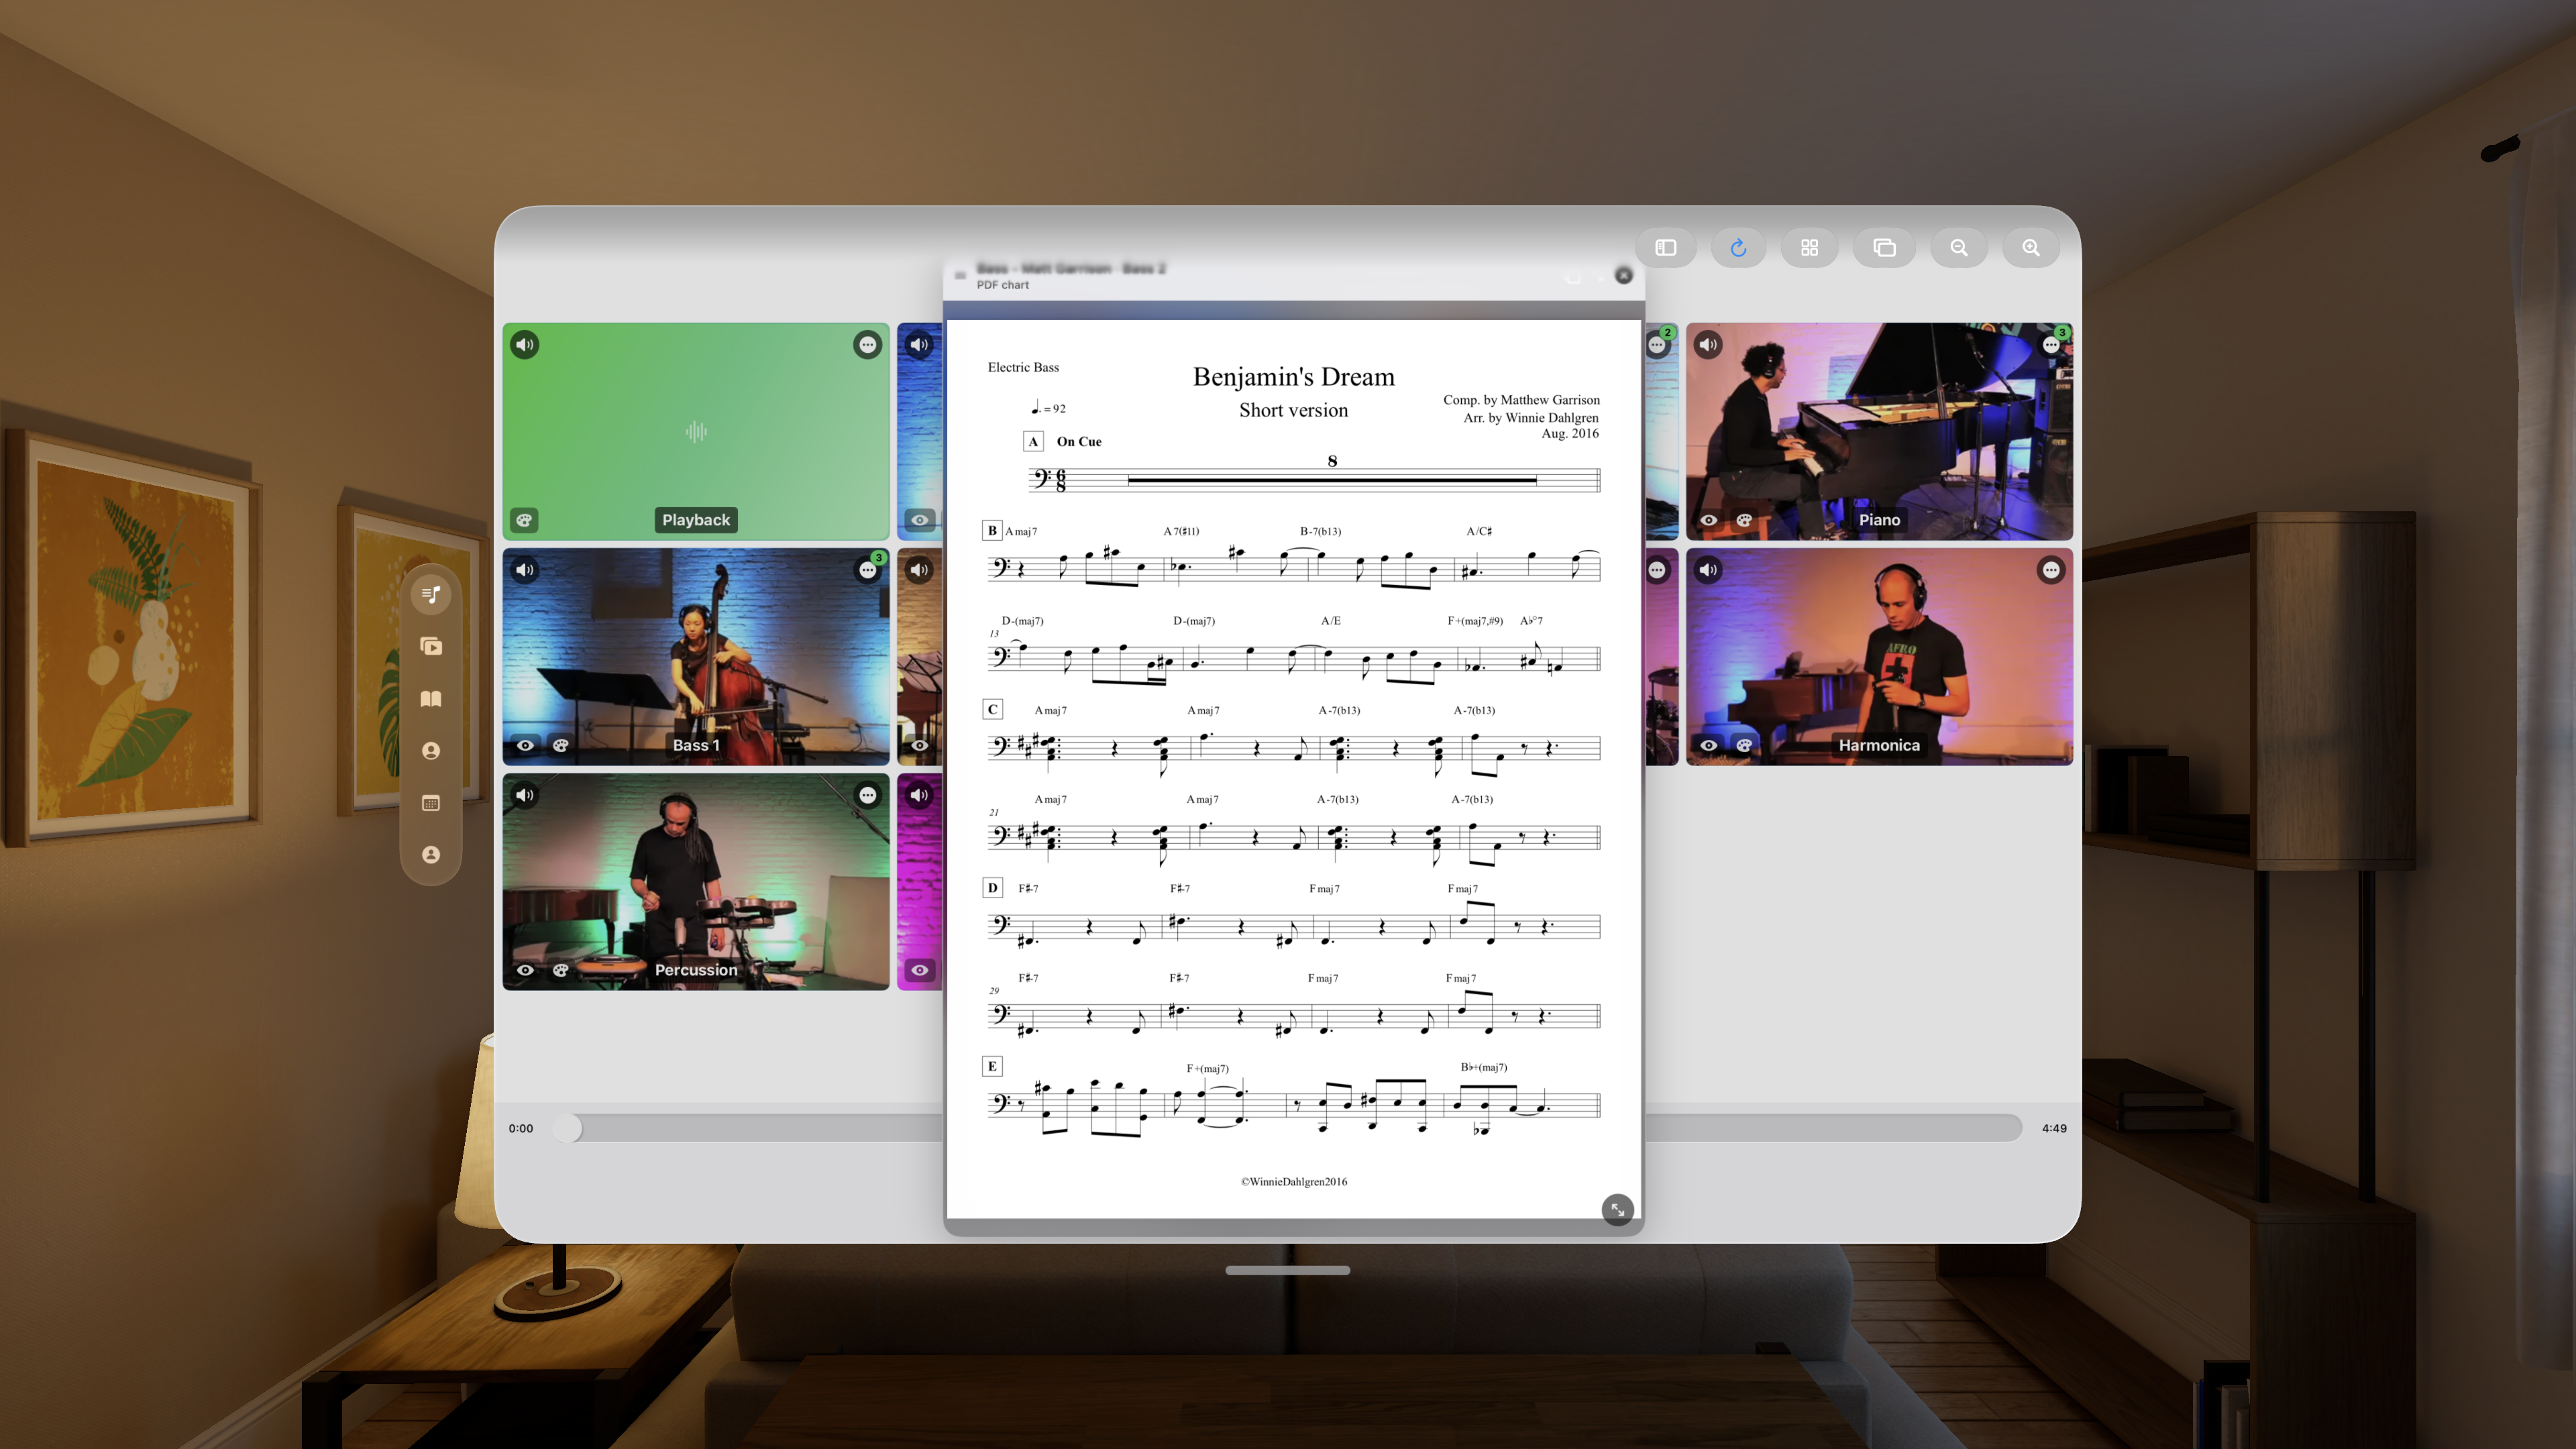Open the options menu on the tile left of Harmonica
Screen dimensions: 2576x1449
1657,570
